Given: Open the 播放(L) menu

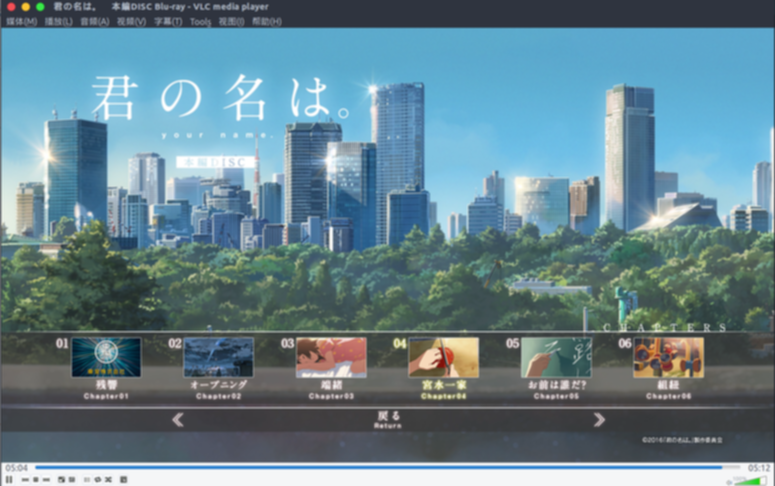Looking at the screenshot, I should point(58,21).
